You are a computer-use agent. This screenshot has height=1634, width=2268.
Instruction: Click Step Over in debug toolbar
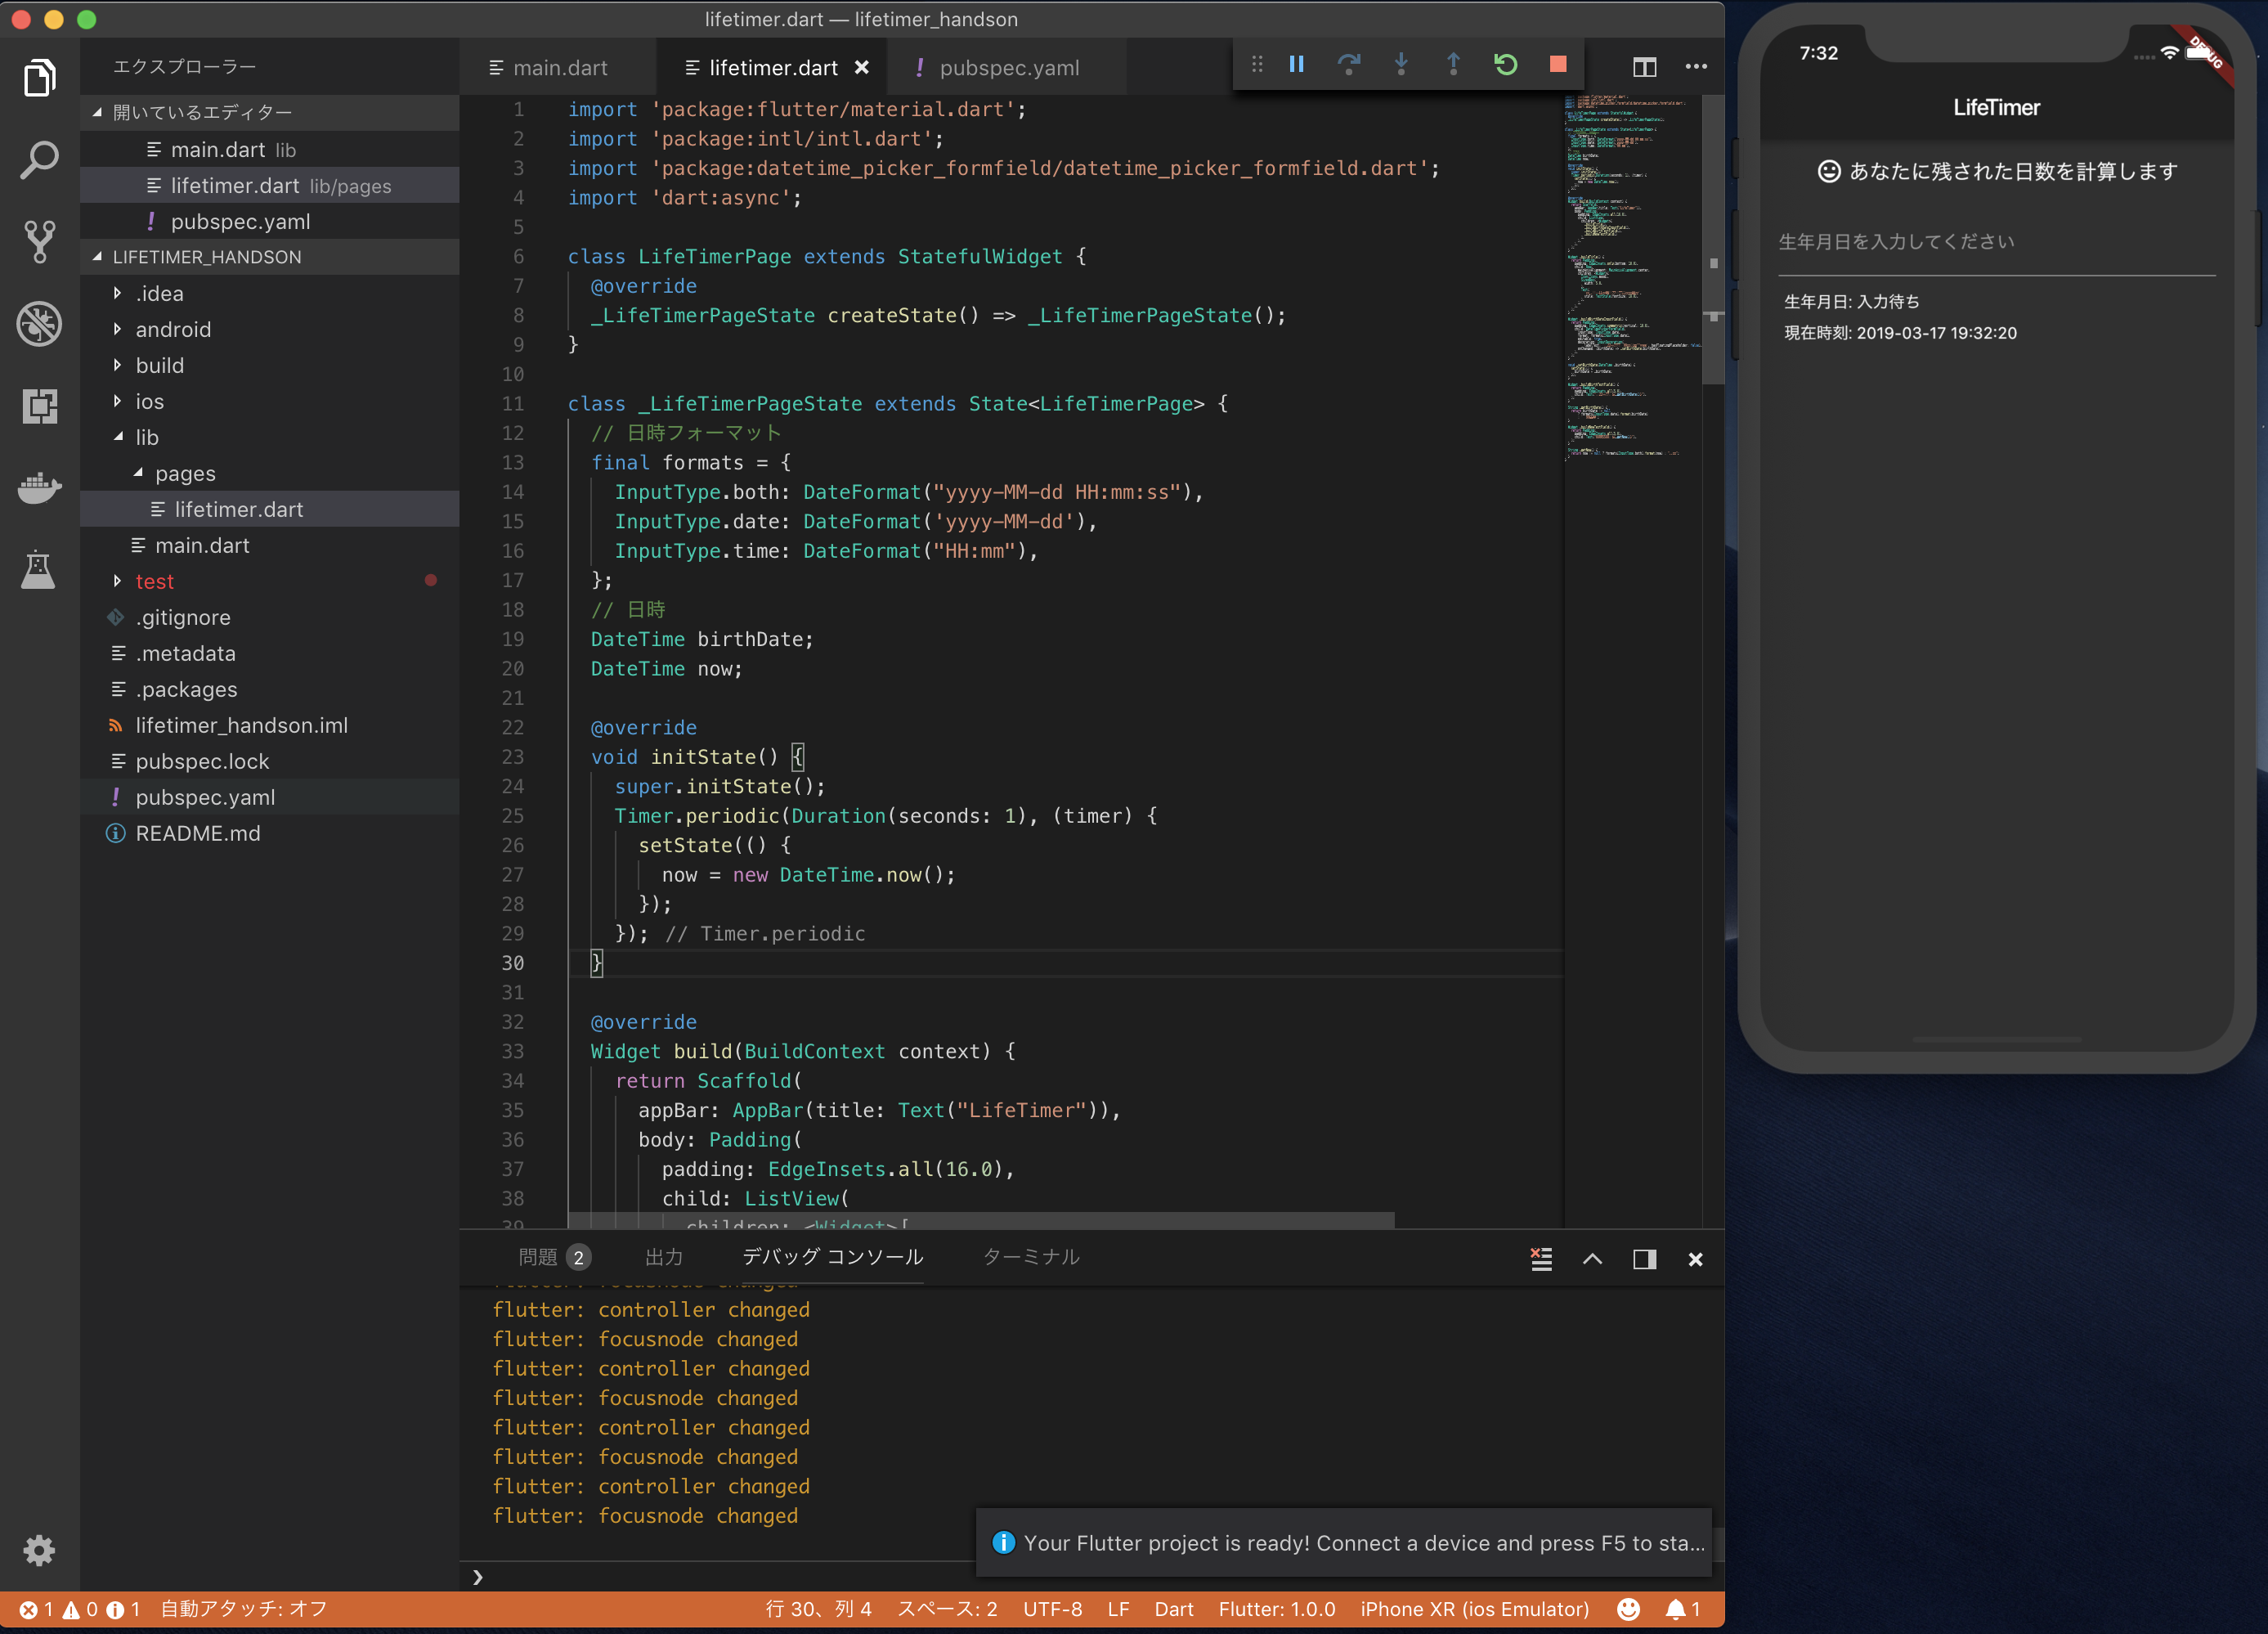(1348, 65)
